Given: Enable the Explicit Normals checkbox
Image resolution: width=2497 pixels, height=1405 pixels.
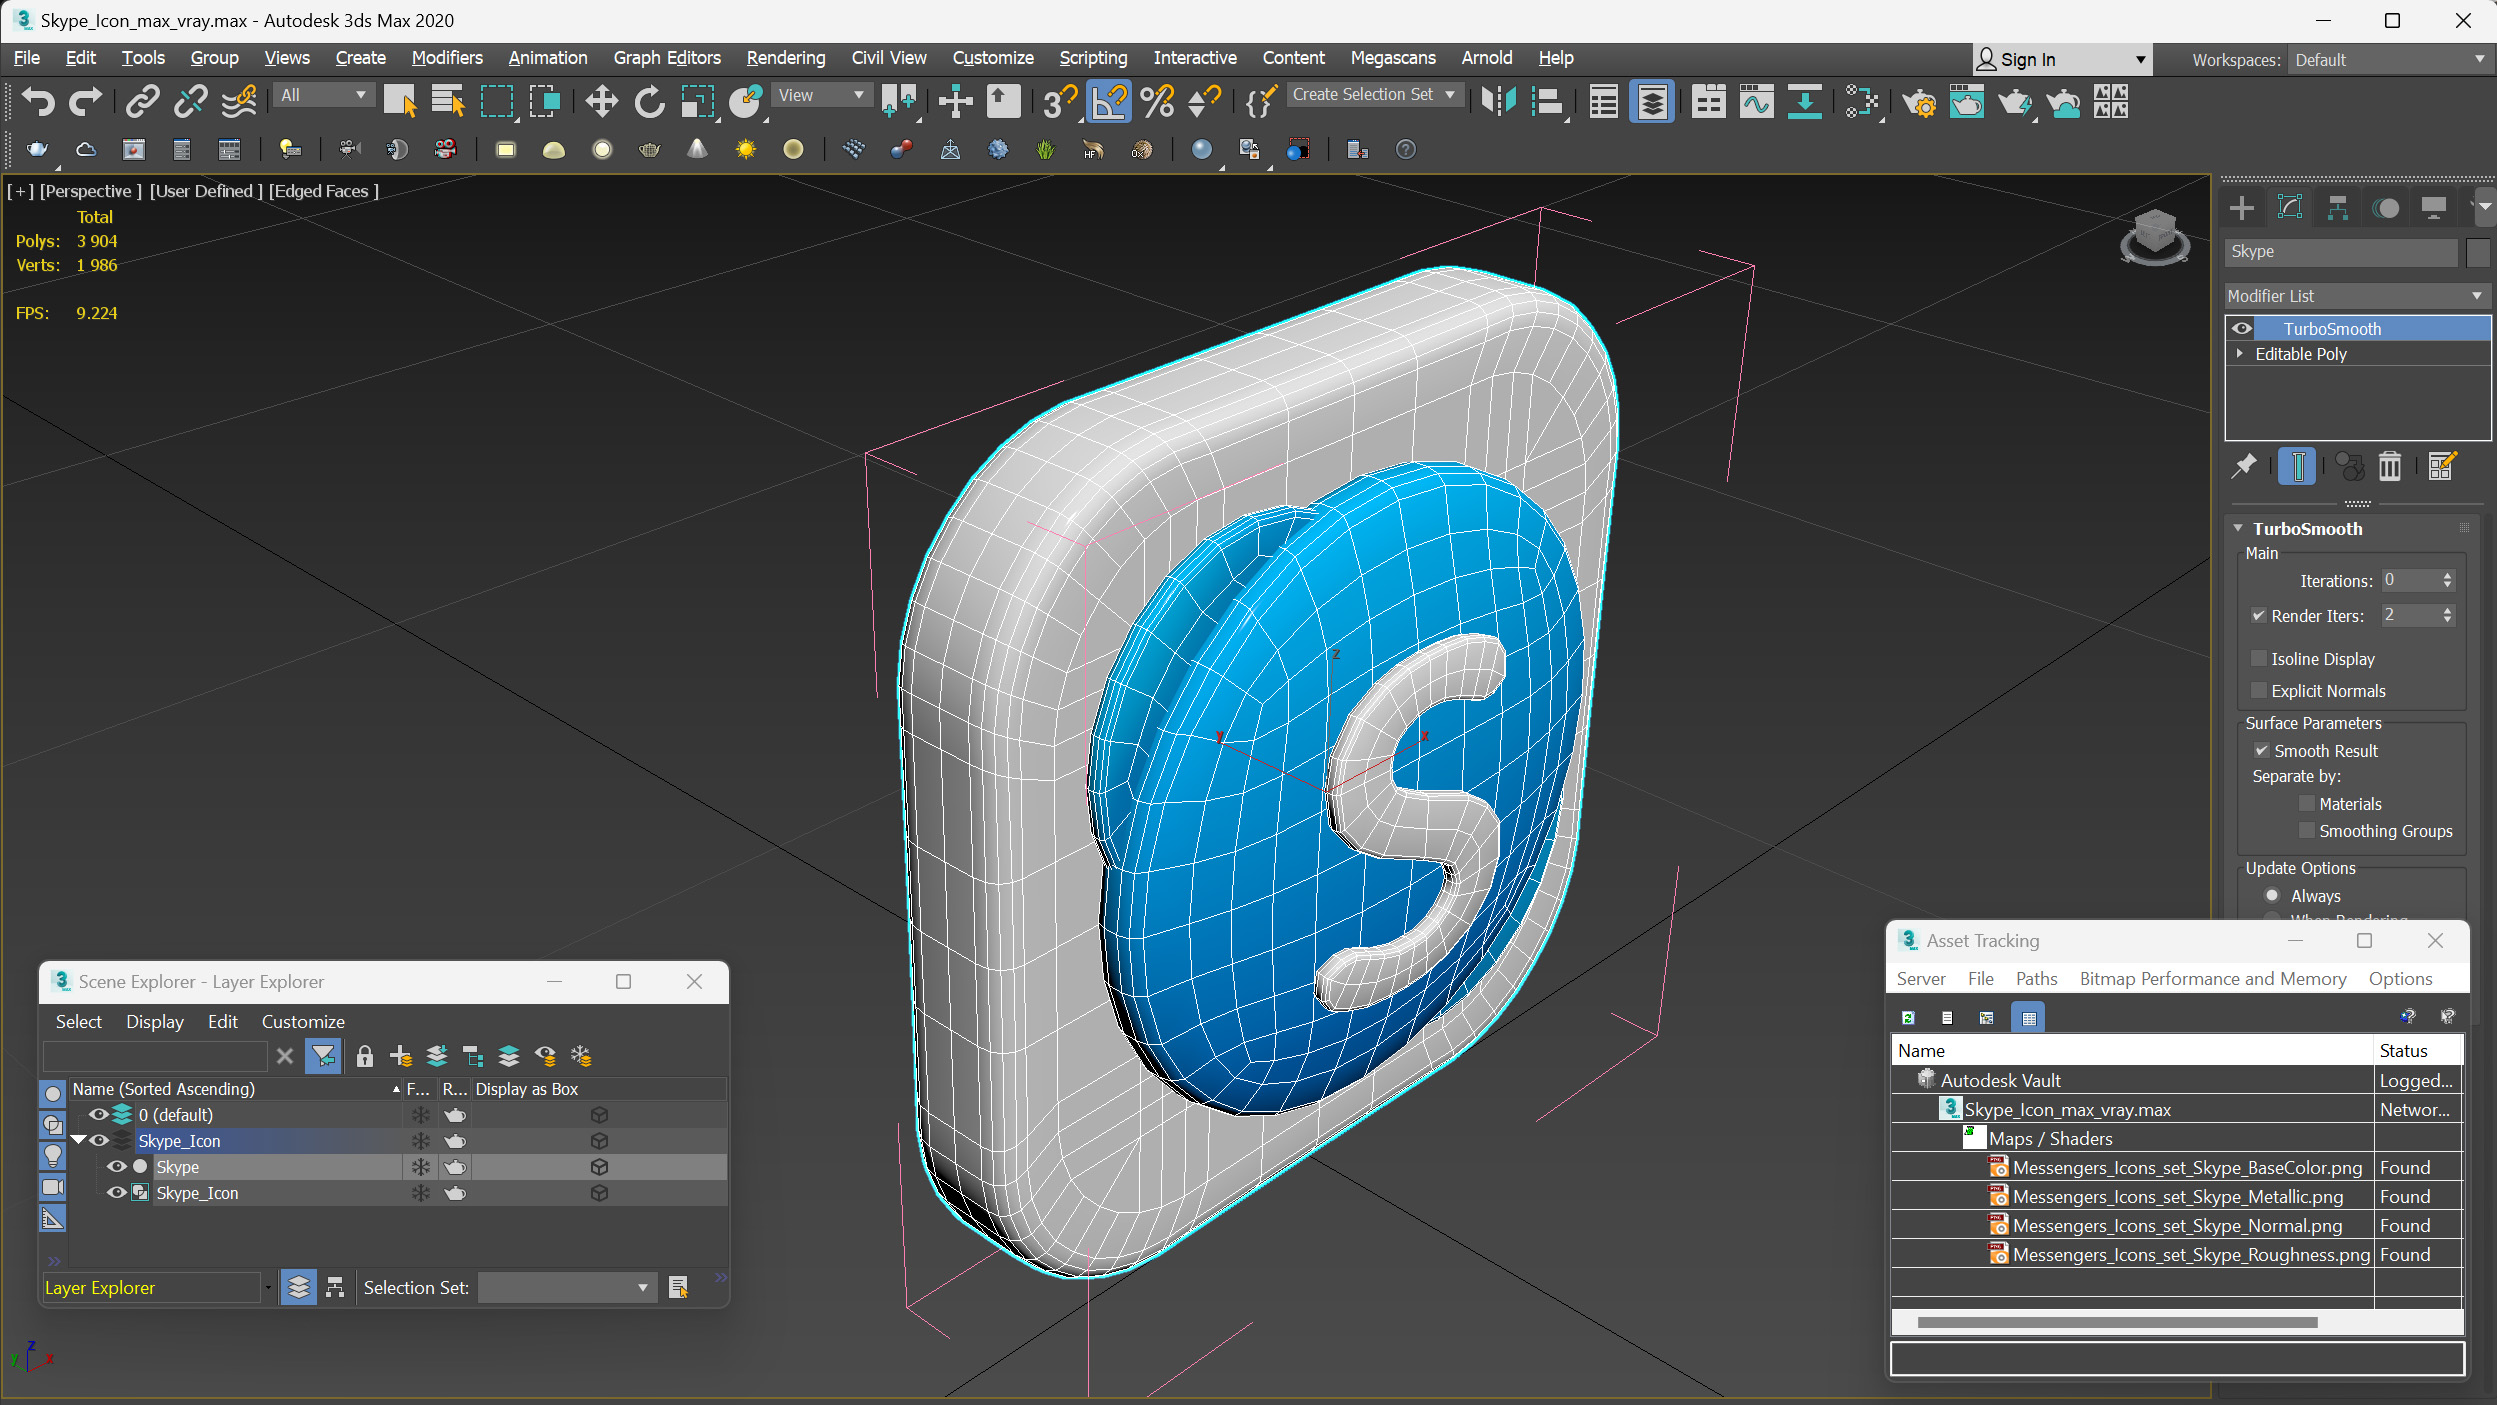Looking at the screenshot, I should (x=2258, y=690).
